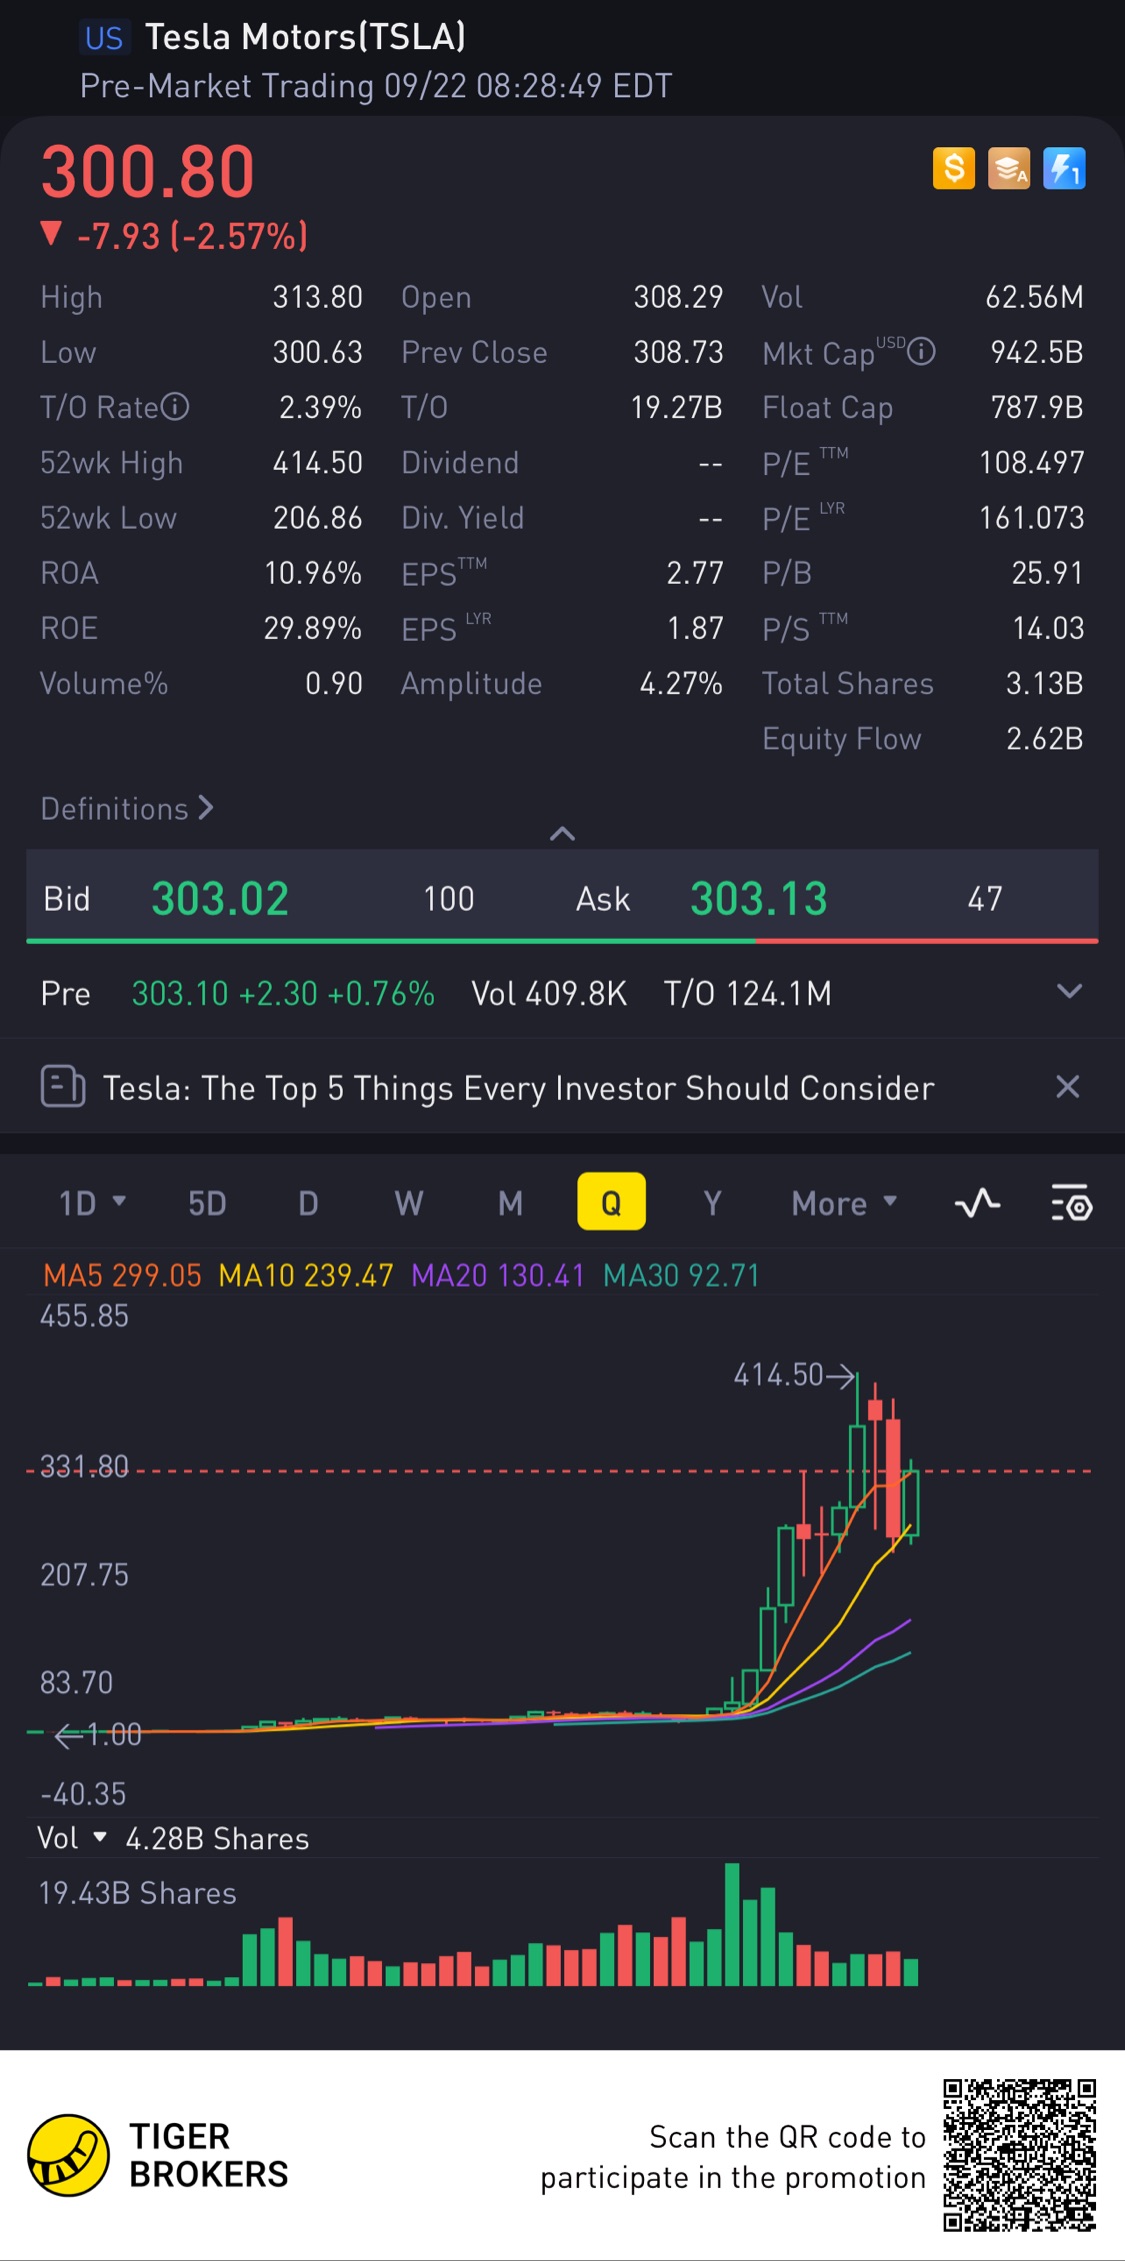Open Definitions link
Image resolution: width=1125 pixels, height=2261 pixels.
[x=127, y=808]
